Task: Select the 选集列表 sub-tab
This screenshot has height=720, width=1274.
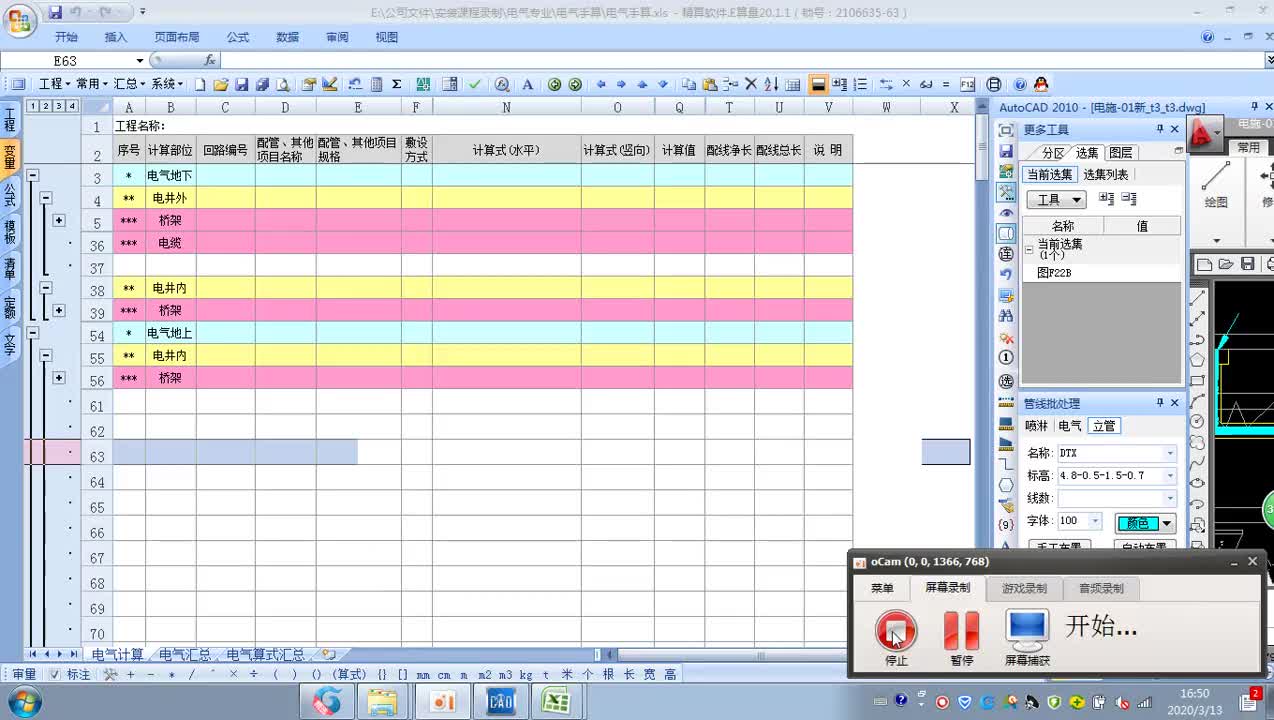Action: pos(1108,175)
